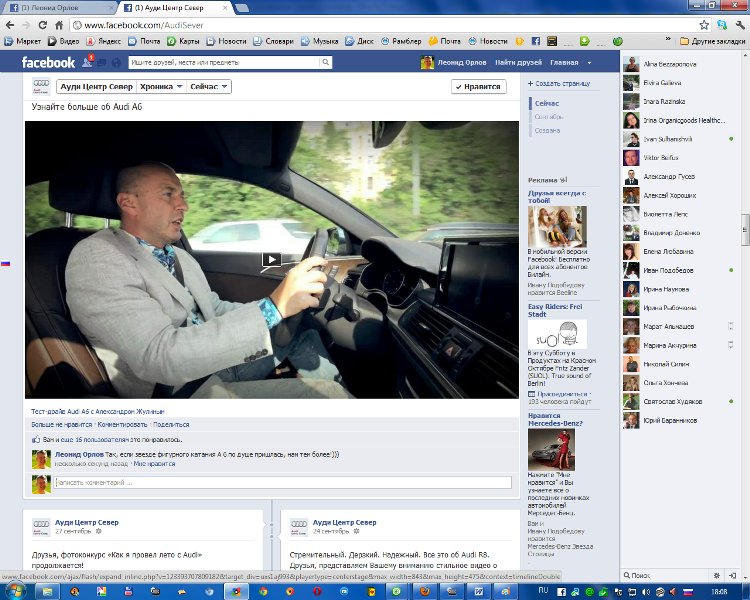Click Поделиться under video
Screen dimensions: 750x600
[x=171, y=424]
